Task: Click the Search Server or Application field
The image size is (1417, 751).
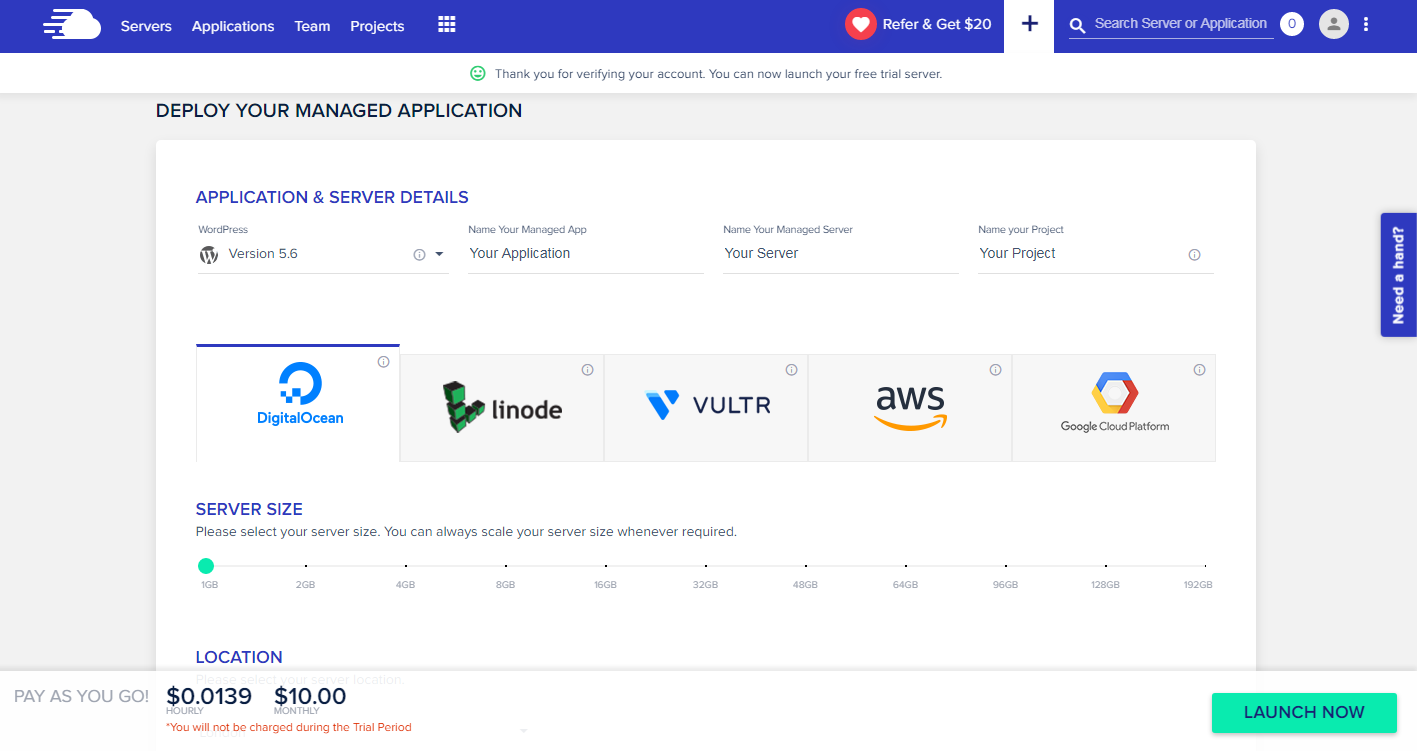Action: point(1181,24)
